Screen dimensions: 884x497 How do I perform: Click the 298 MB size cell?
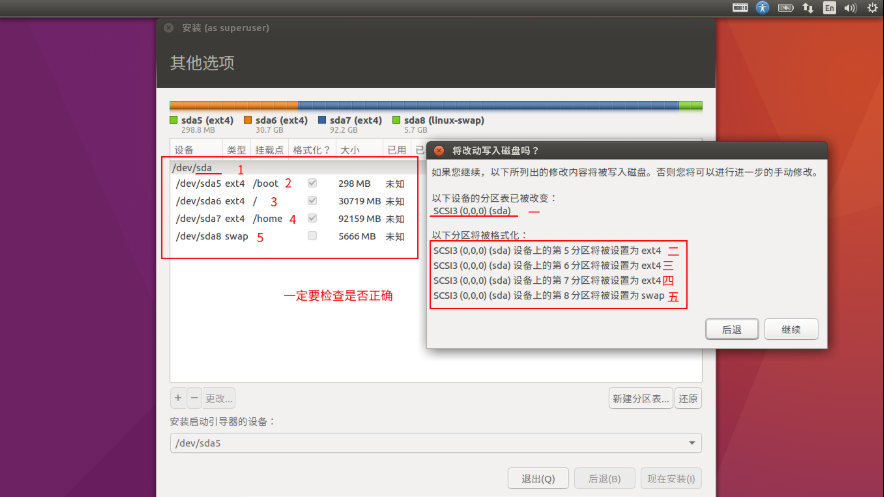(x=354, y=184)
